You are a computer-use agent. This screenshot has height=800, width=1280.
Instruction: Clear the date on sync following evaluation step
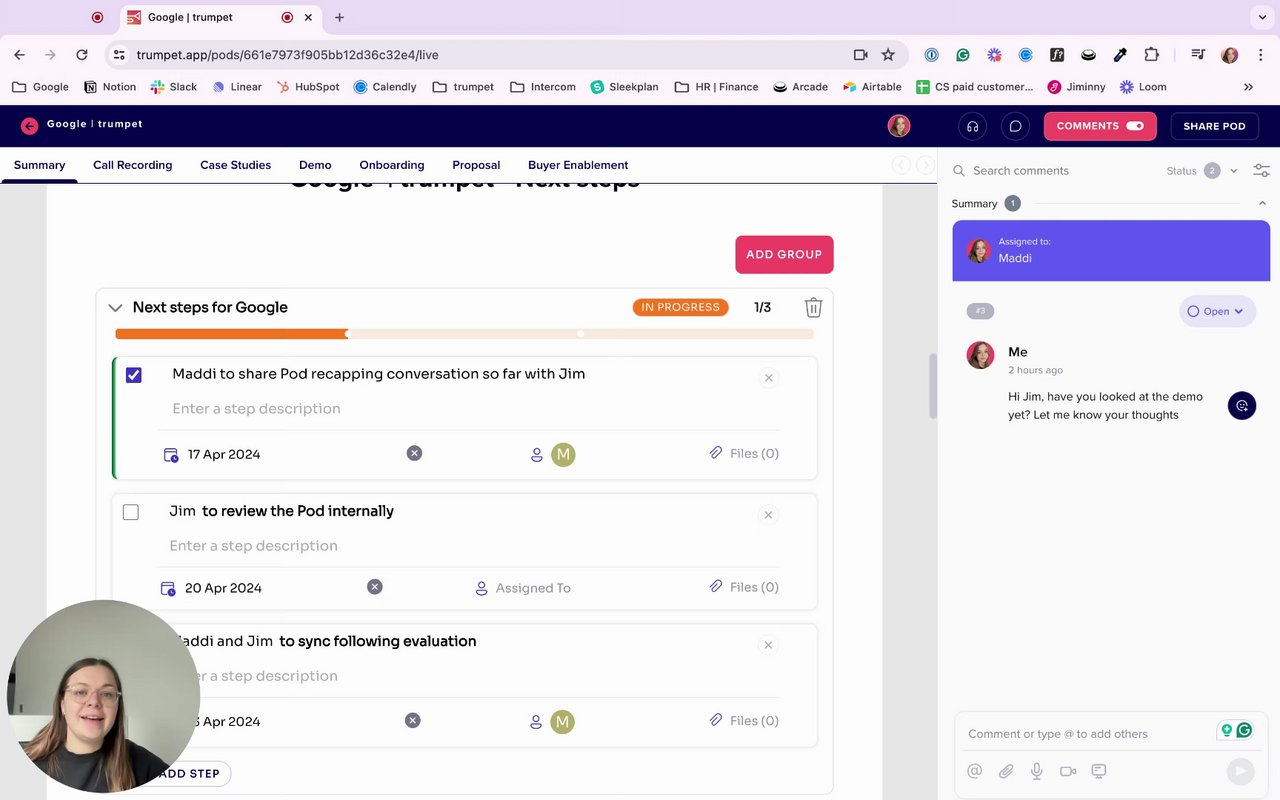tap(412, 720)
